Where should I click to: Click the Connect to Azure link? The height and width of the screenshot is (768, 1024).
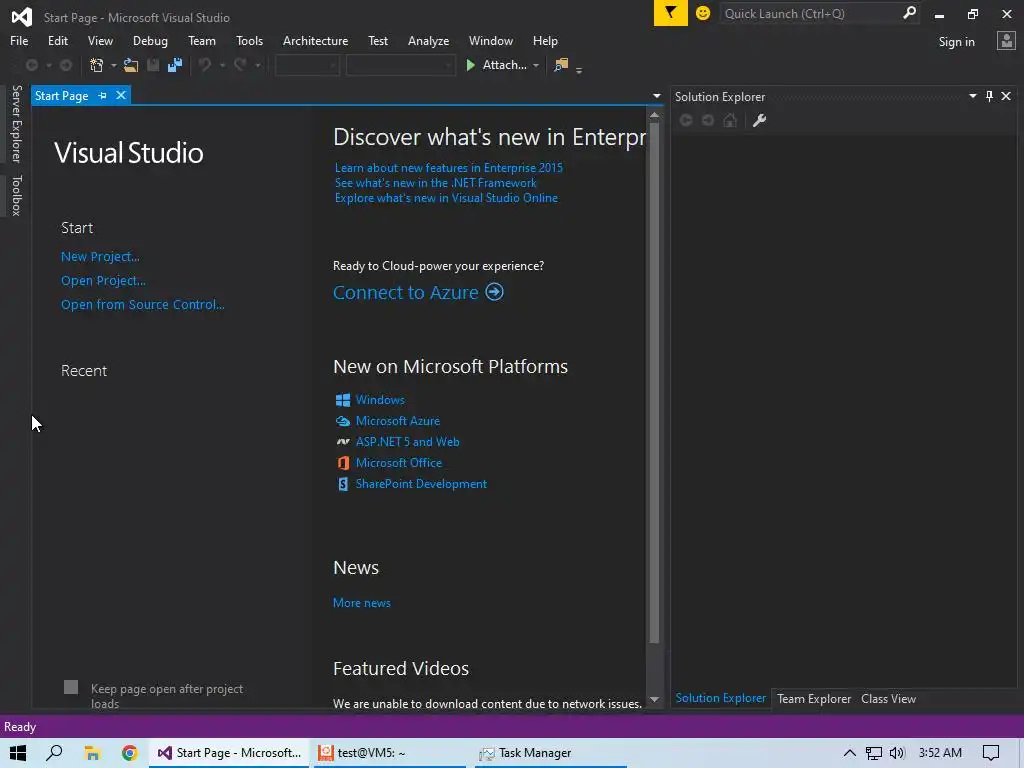406,293
